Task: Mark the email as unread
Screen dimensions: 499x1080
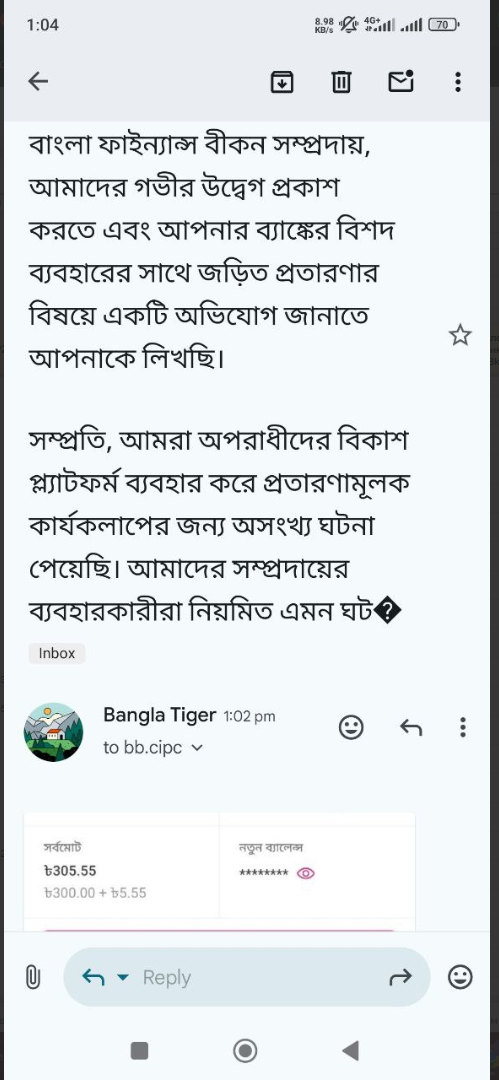Action: tap(401, 81)
